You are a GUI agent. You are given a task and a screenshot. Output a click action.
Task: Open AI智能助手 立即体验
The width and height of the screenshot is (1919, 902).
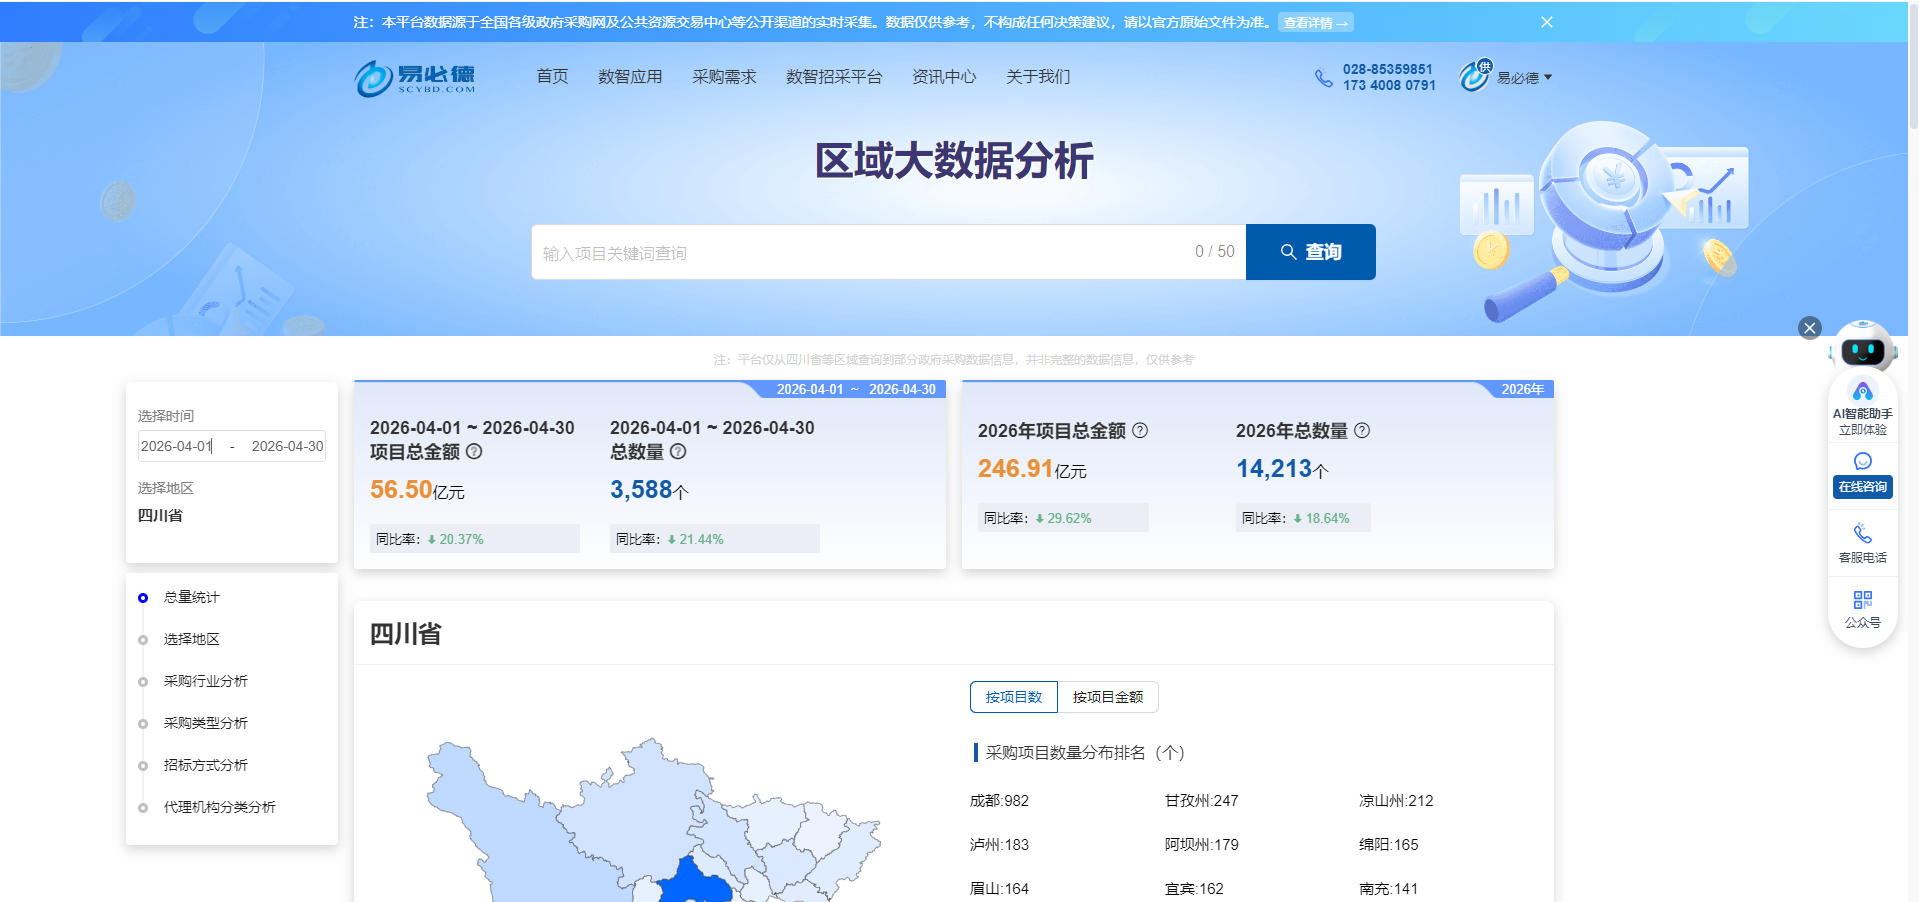pyautogui.click(x=1862, y=410)
